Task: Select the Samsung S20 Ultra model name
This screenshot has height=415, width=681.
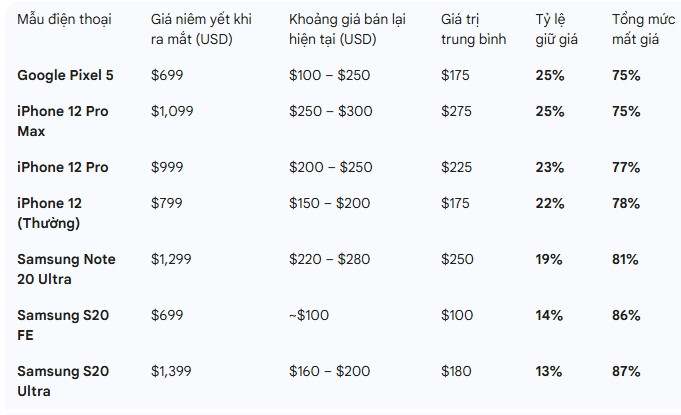Action: coord(63,381)
